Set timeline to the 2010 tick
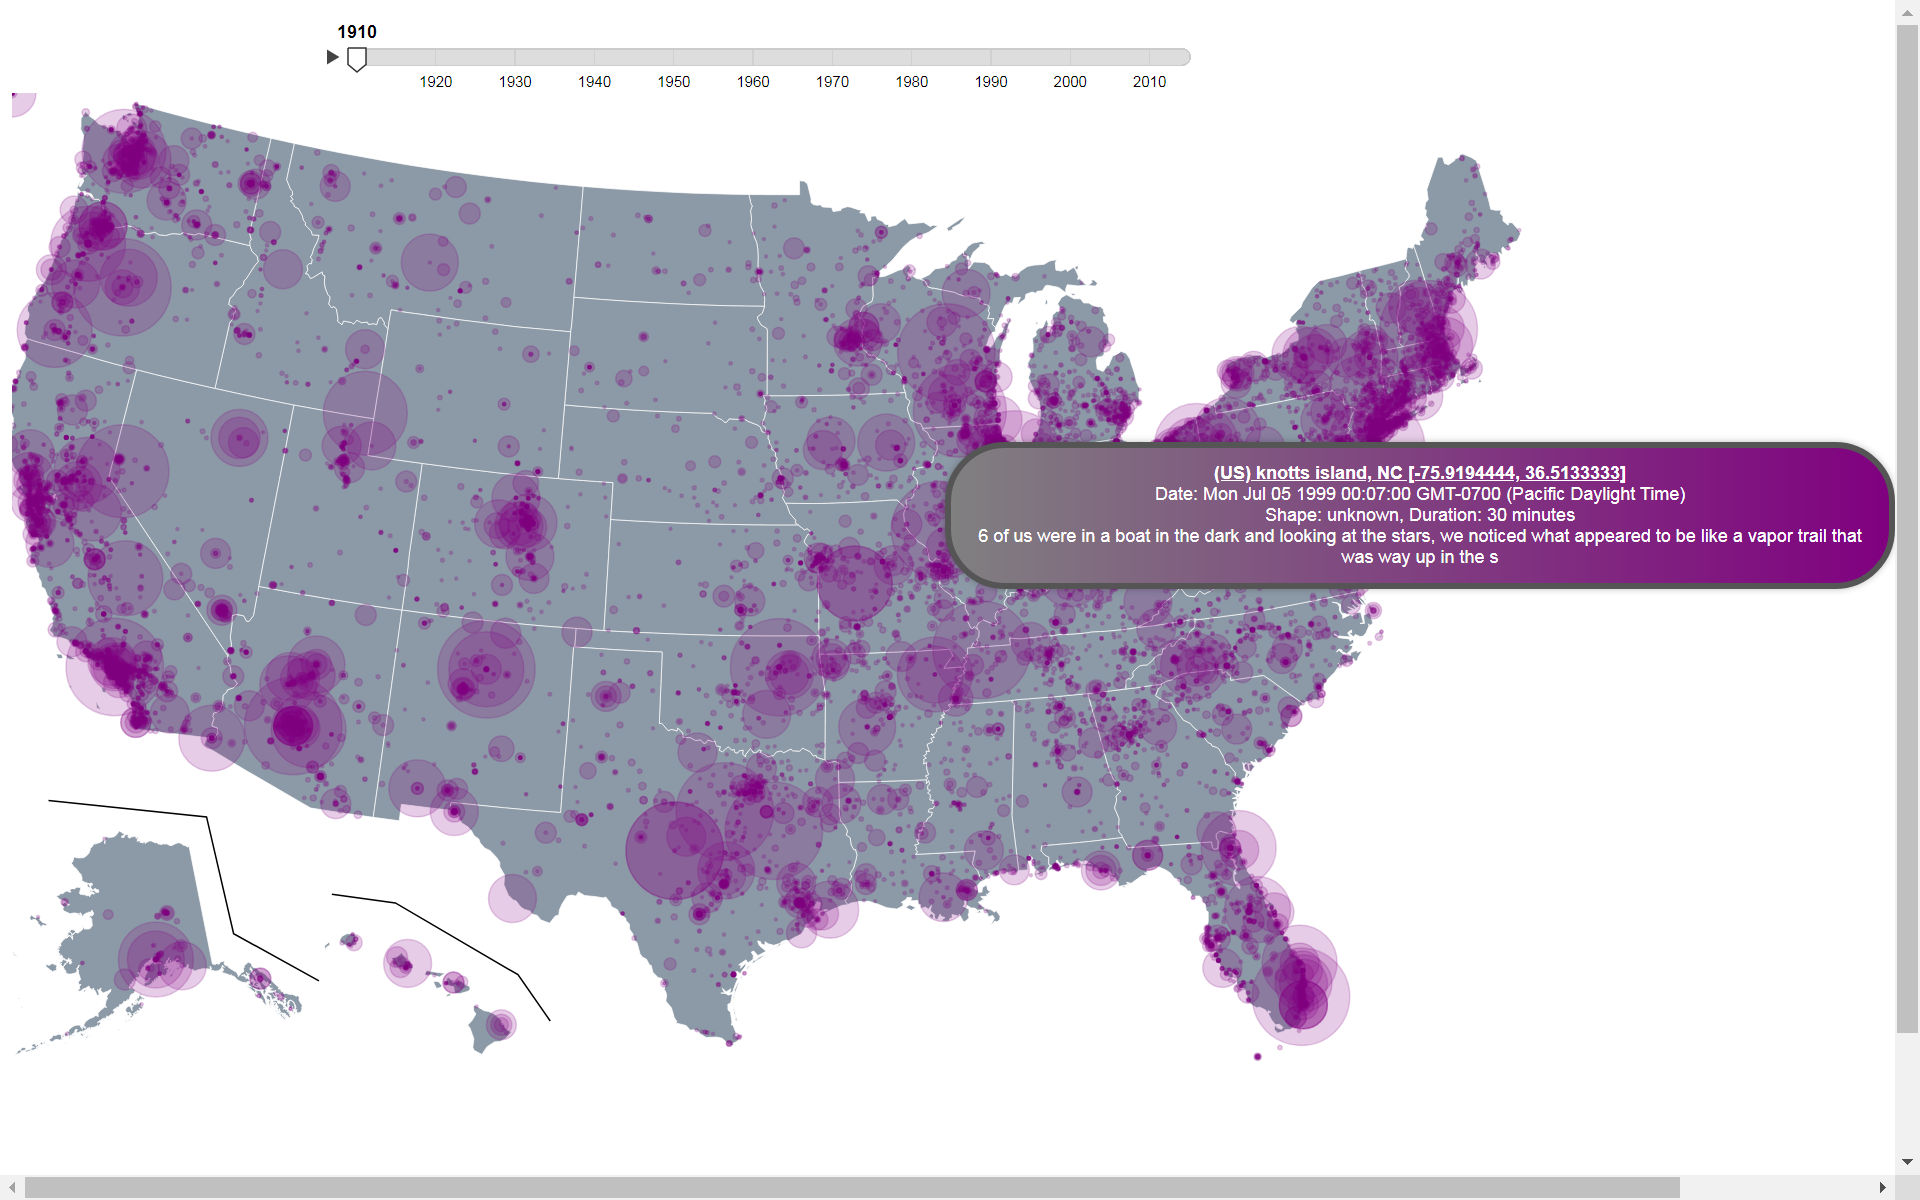 point(1149,57)
